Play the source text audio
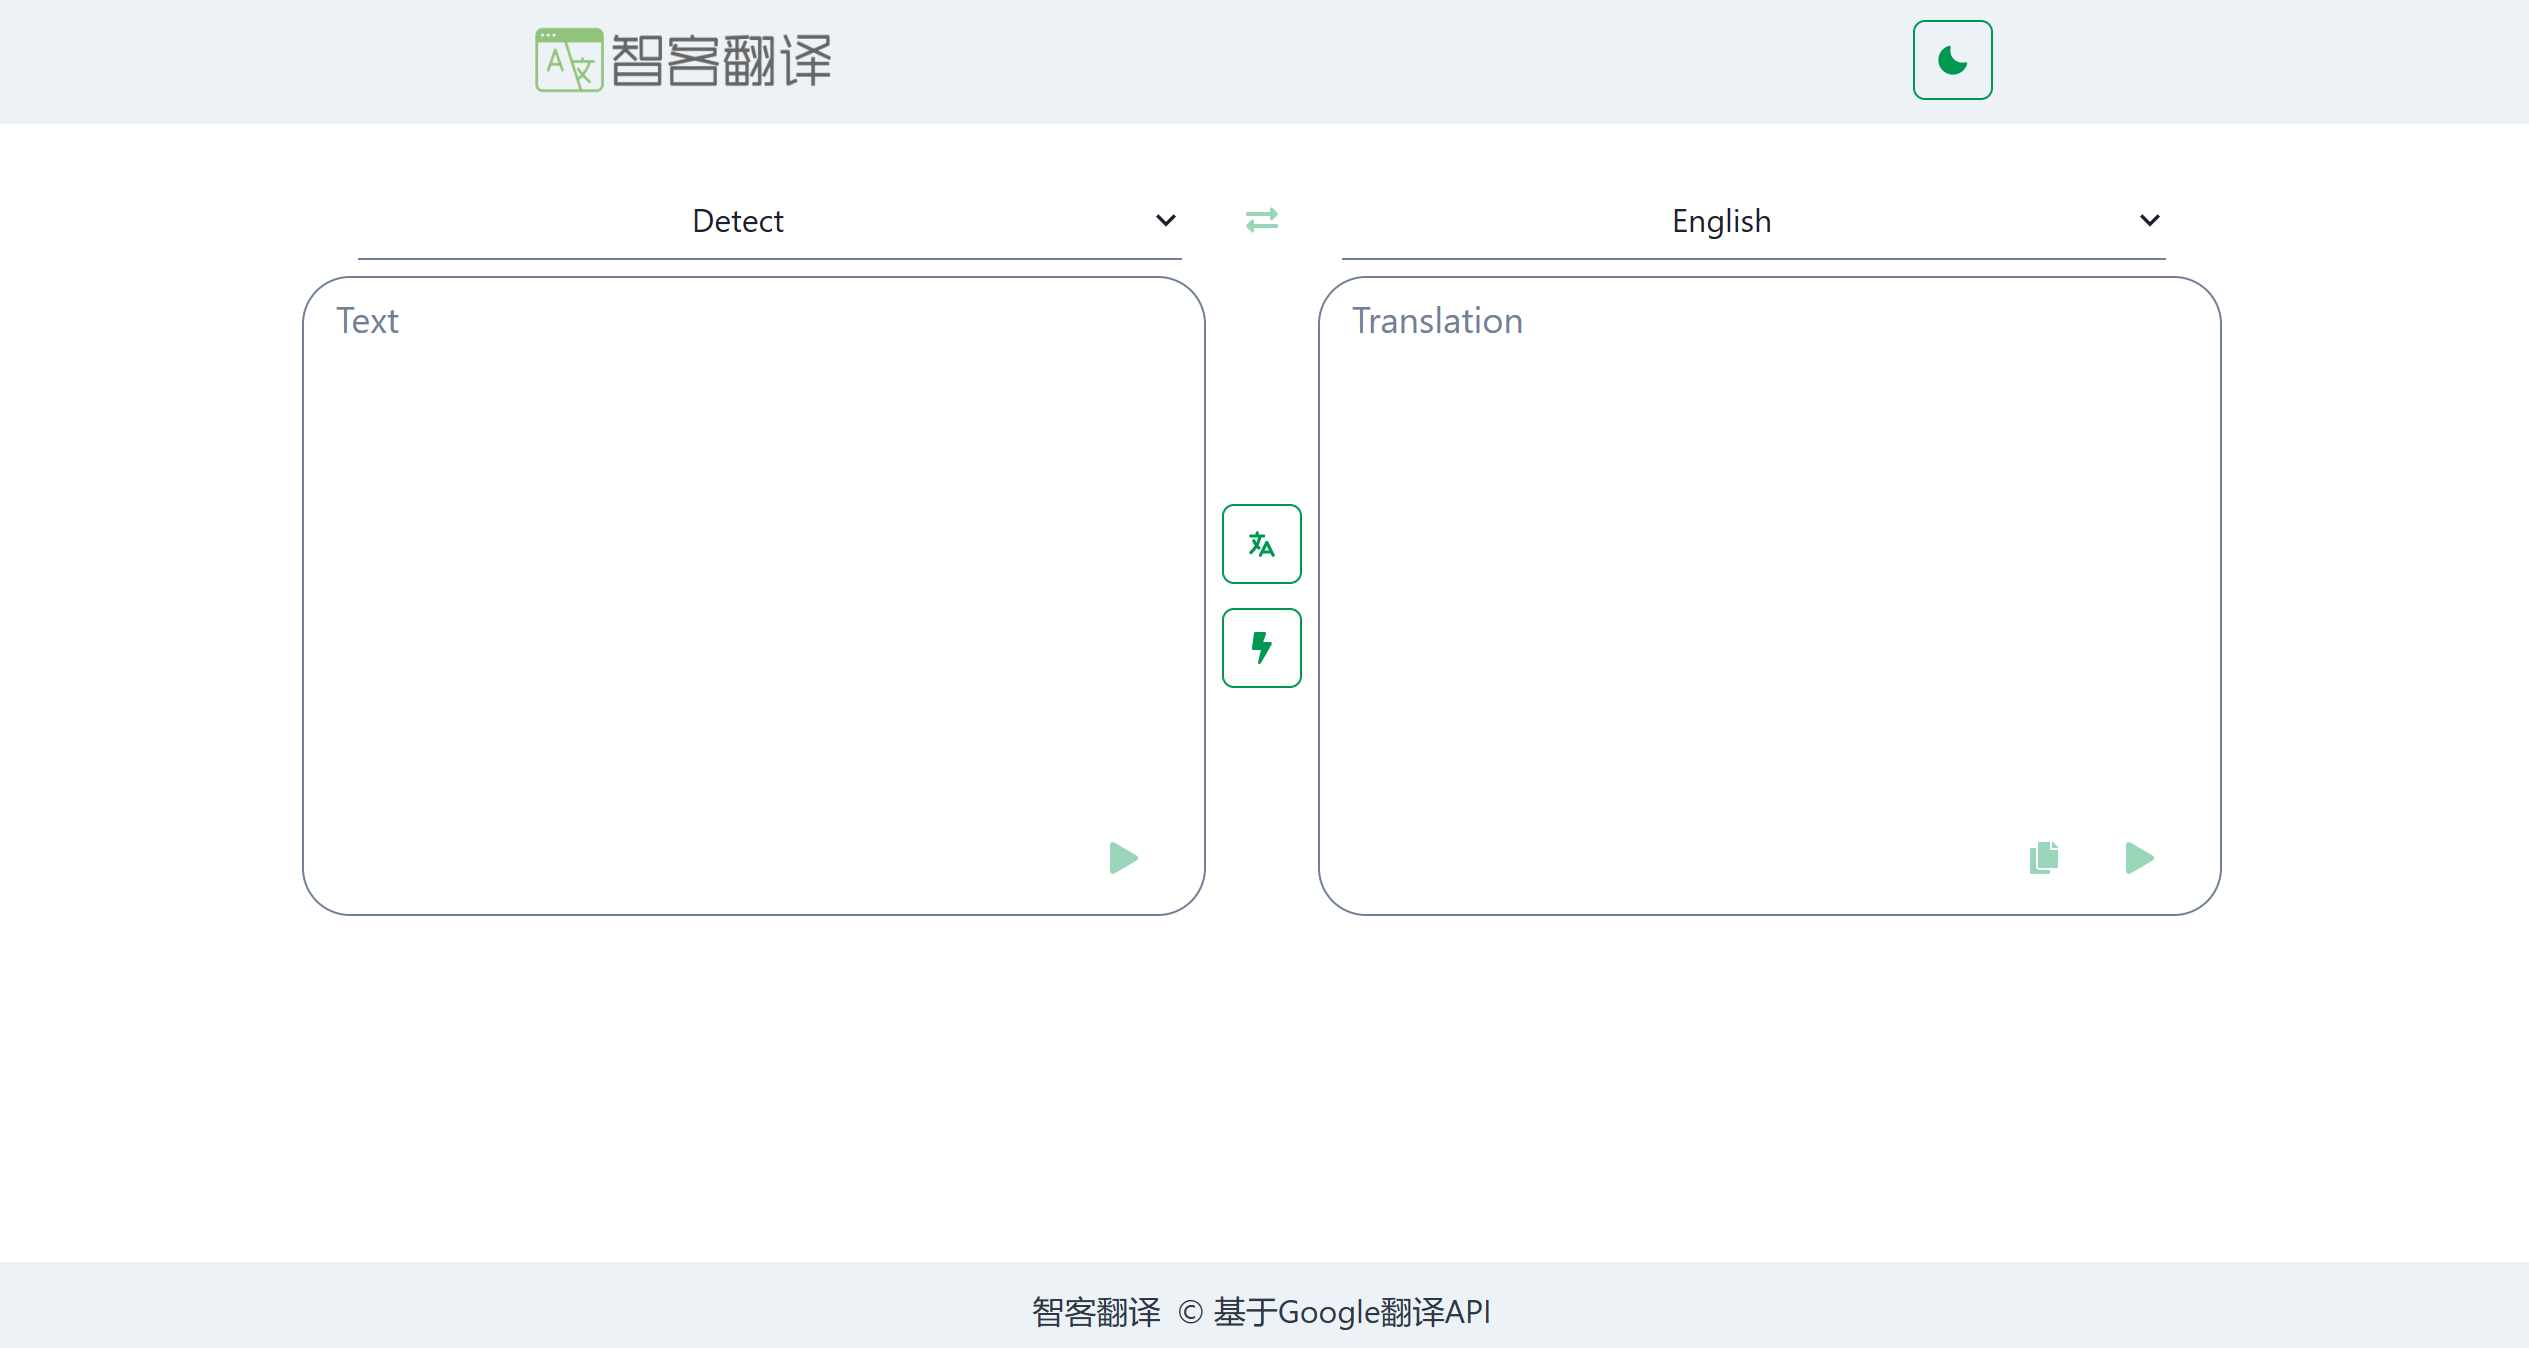2529x1348 pixels. point(1123,858)
